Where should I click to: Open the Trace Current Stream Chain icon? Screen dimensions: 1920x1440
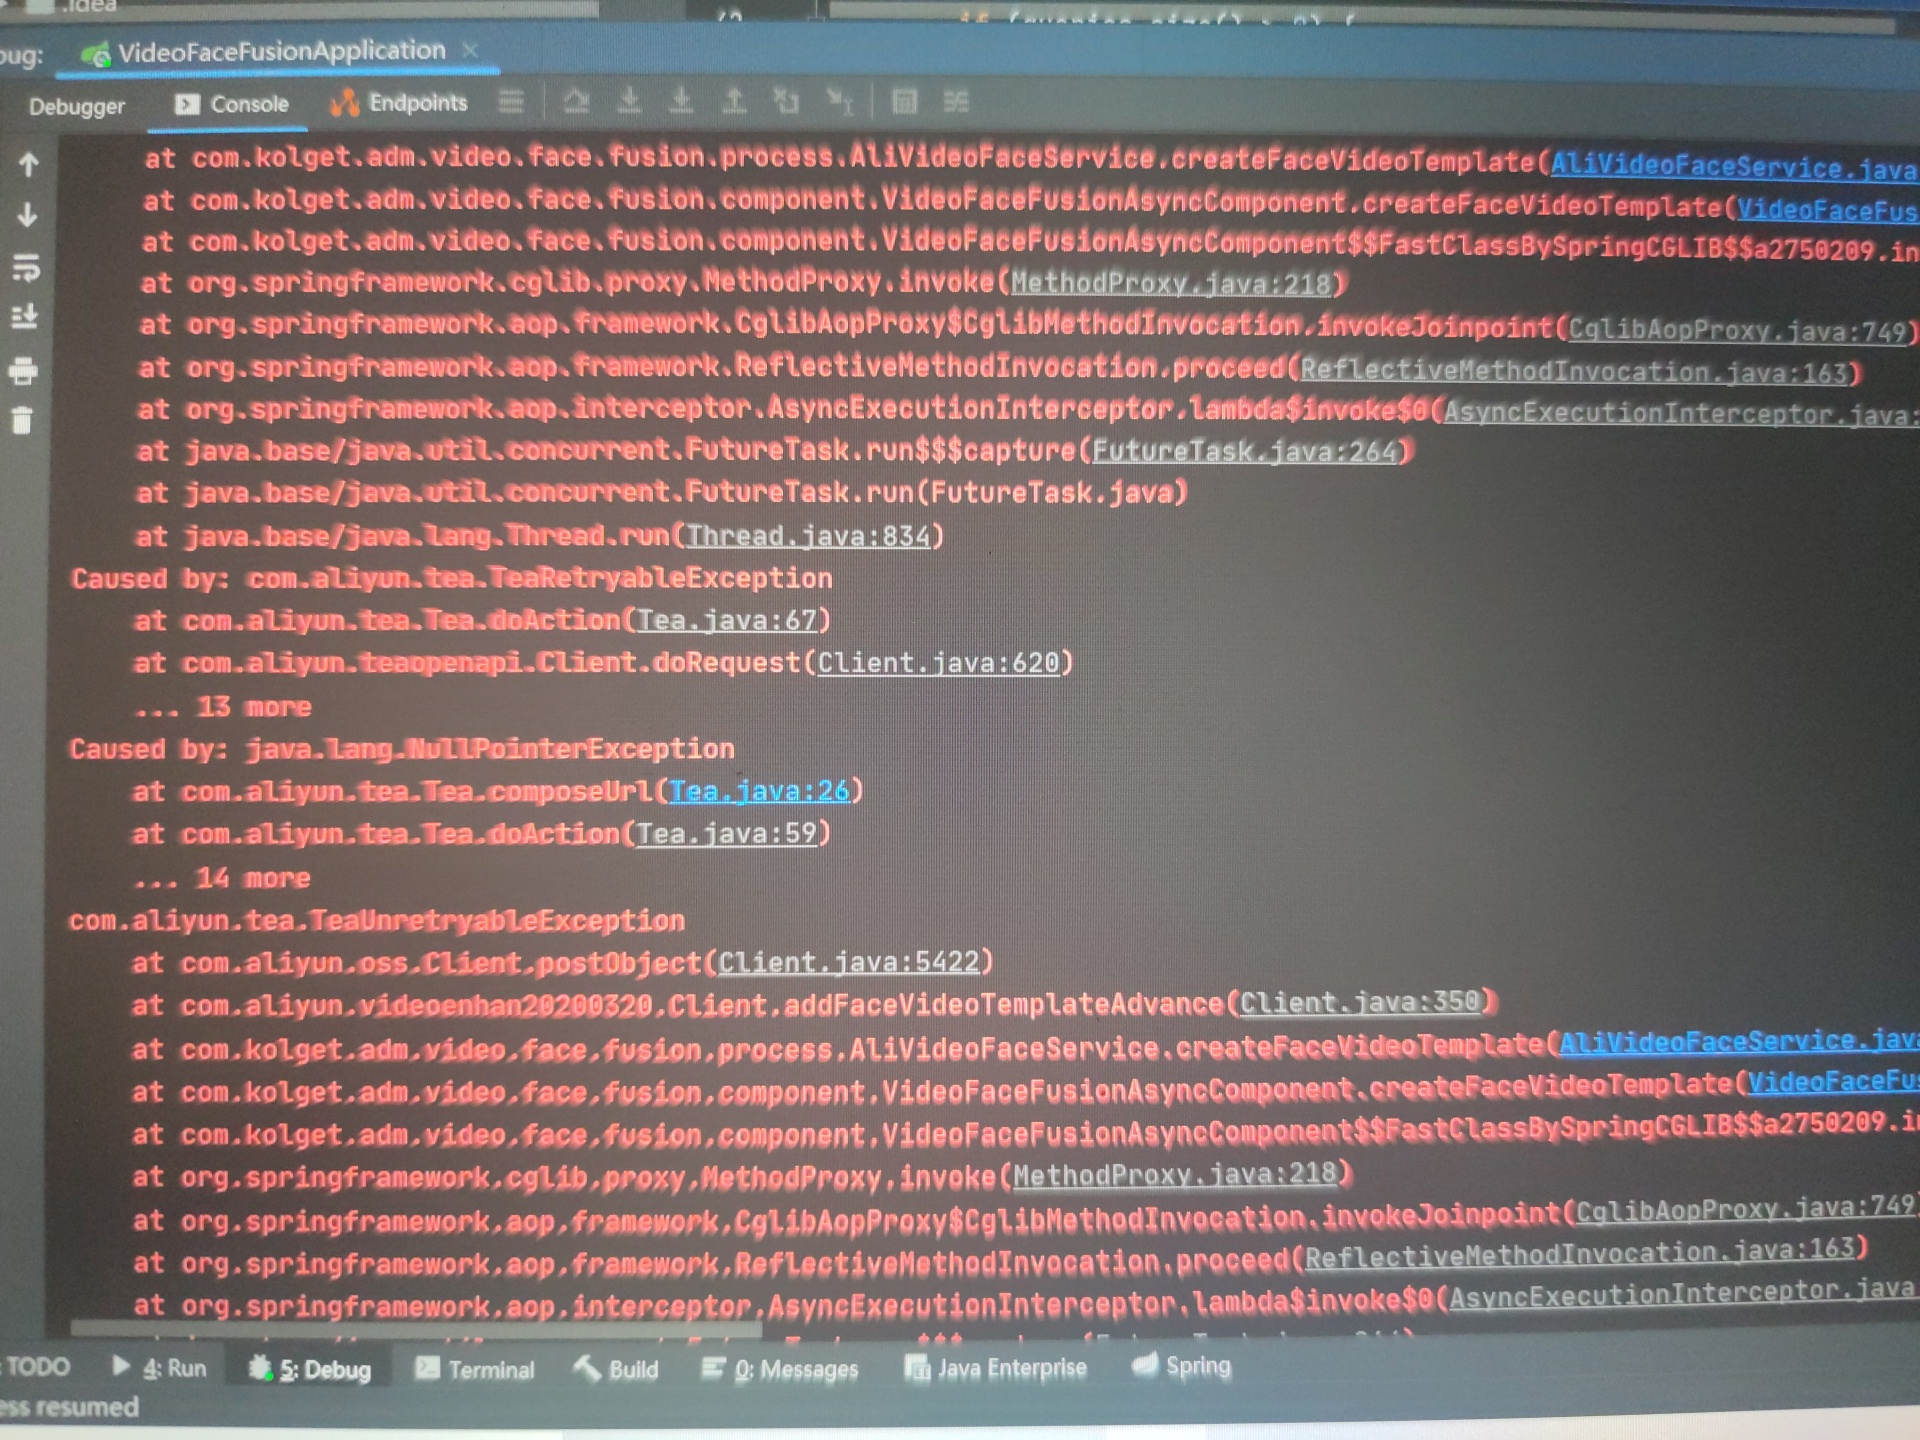pos(956,101)
